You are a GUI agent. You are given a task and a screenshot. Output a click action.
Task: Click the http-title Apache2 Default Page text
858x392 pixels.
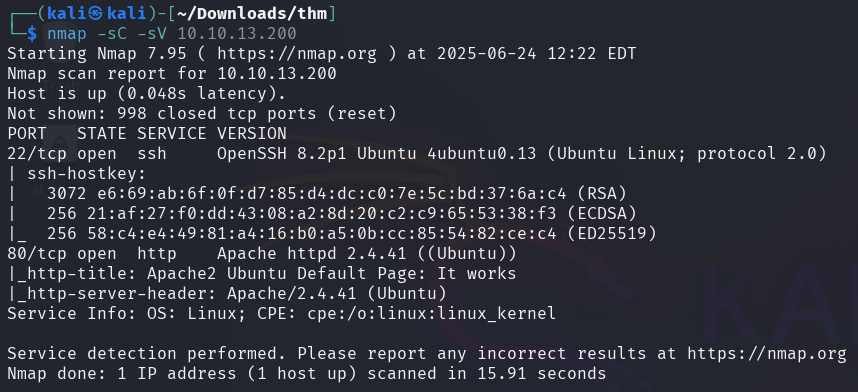click(x=262, y=274)
